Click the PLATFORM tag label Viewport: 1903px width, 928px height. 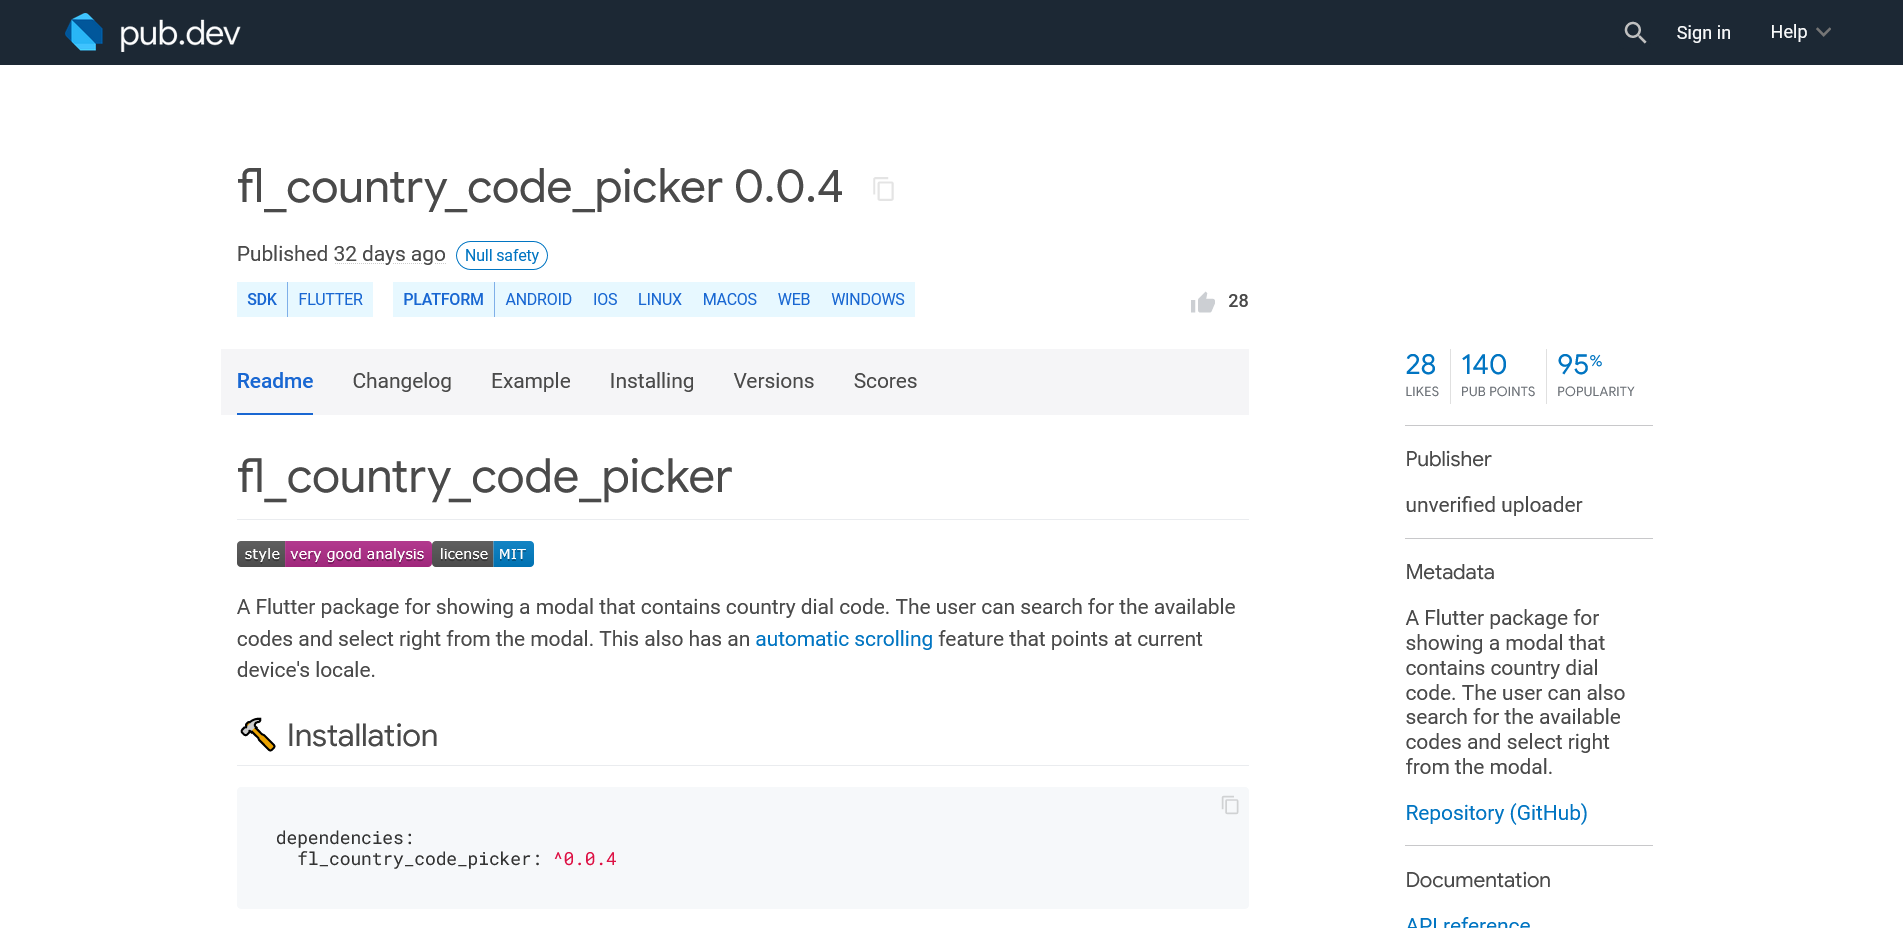pos(443,299)
